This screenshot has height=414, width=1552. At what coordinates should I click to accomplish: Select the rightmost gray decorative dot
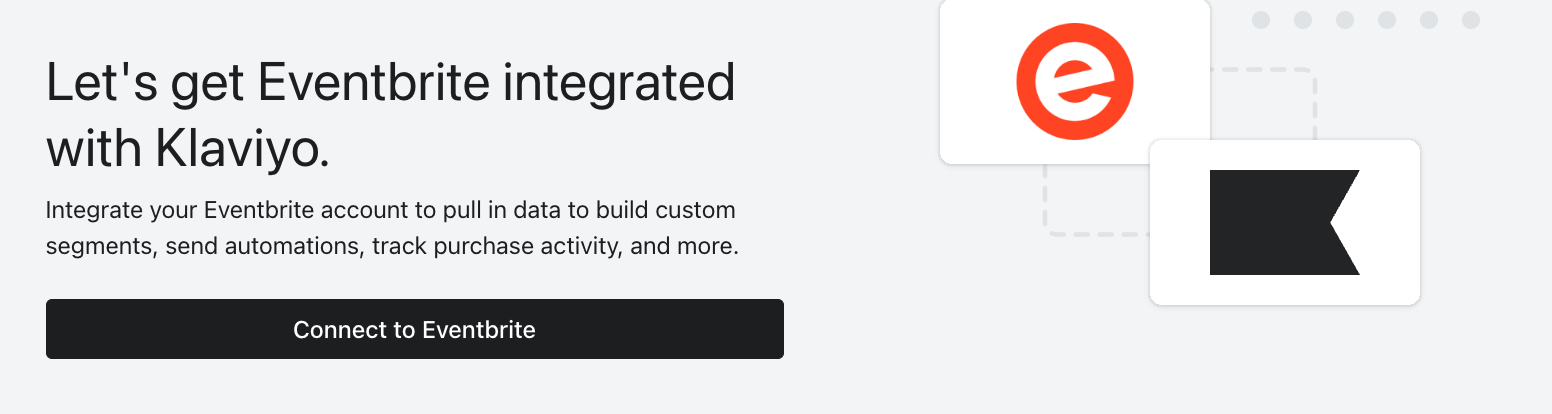(1471, 20)
